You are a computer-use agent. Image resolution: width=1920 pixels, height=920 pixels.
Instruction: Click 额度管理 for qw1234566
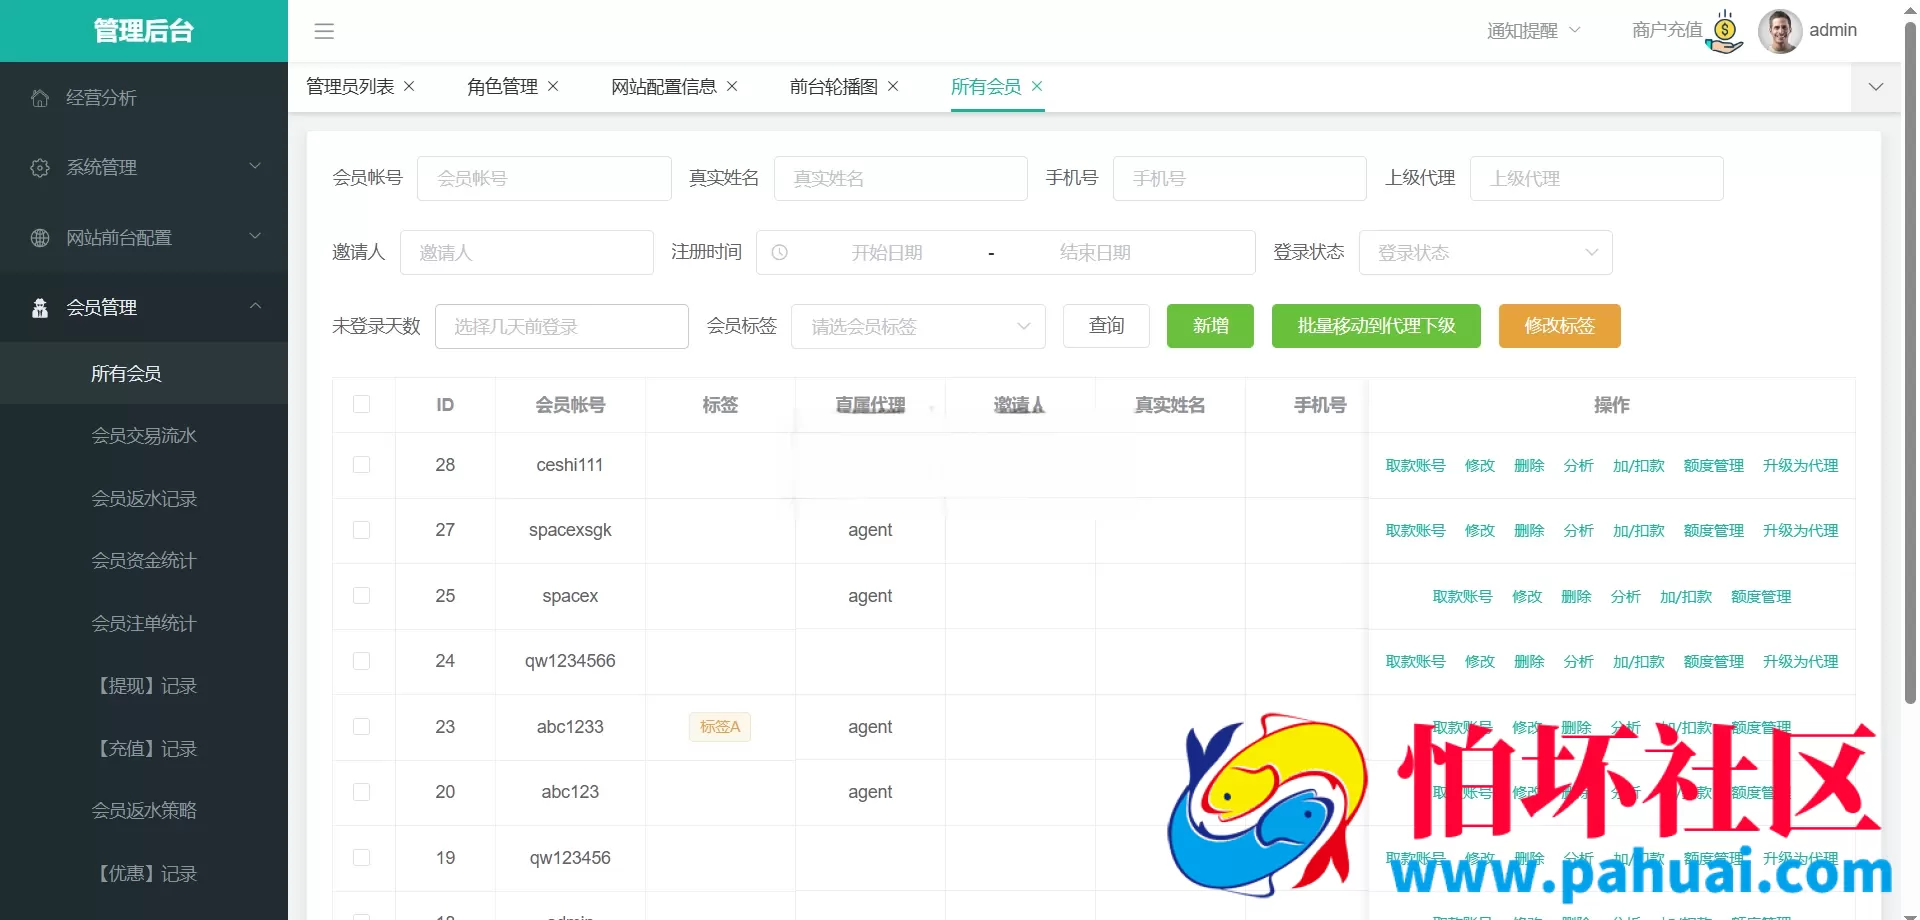(x=1713, y=661)
